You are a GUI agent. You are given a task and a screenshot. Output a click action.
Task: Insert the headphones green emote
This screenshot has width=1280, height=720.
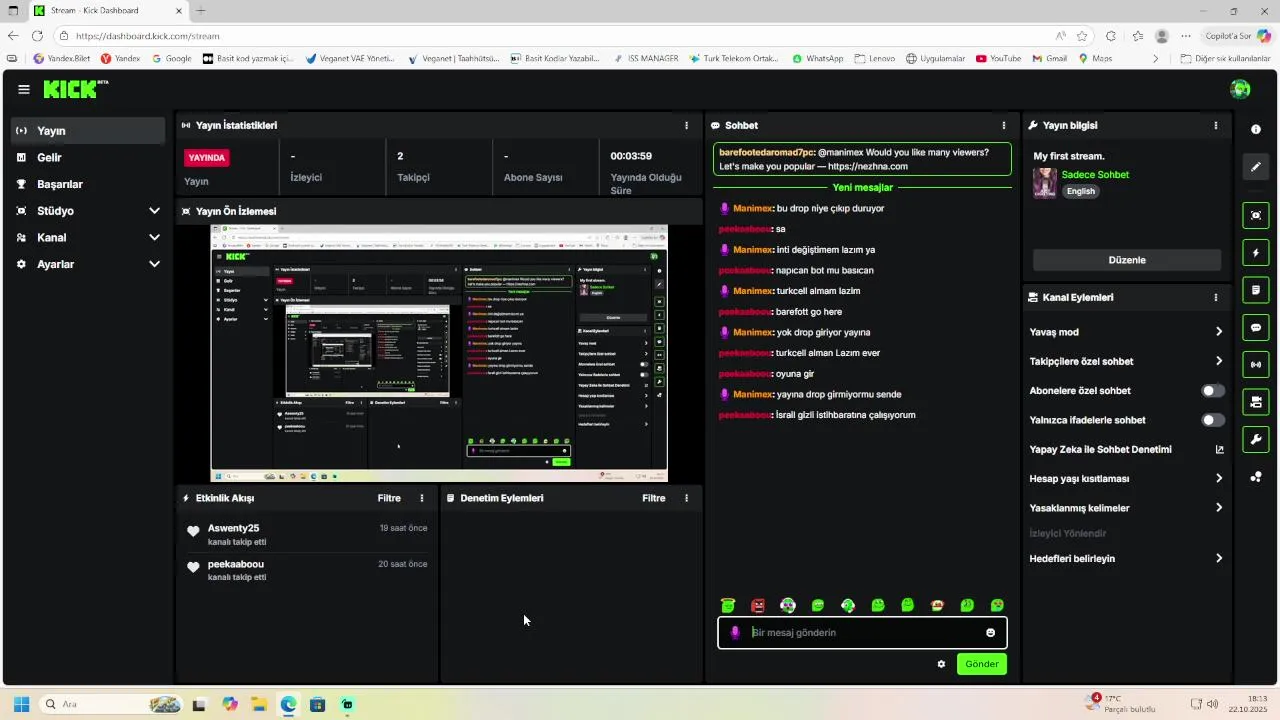[788, 605]
